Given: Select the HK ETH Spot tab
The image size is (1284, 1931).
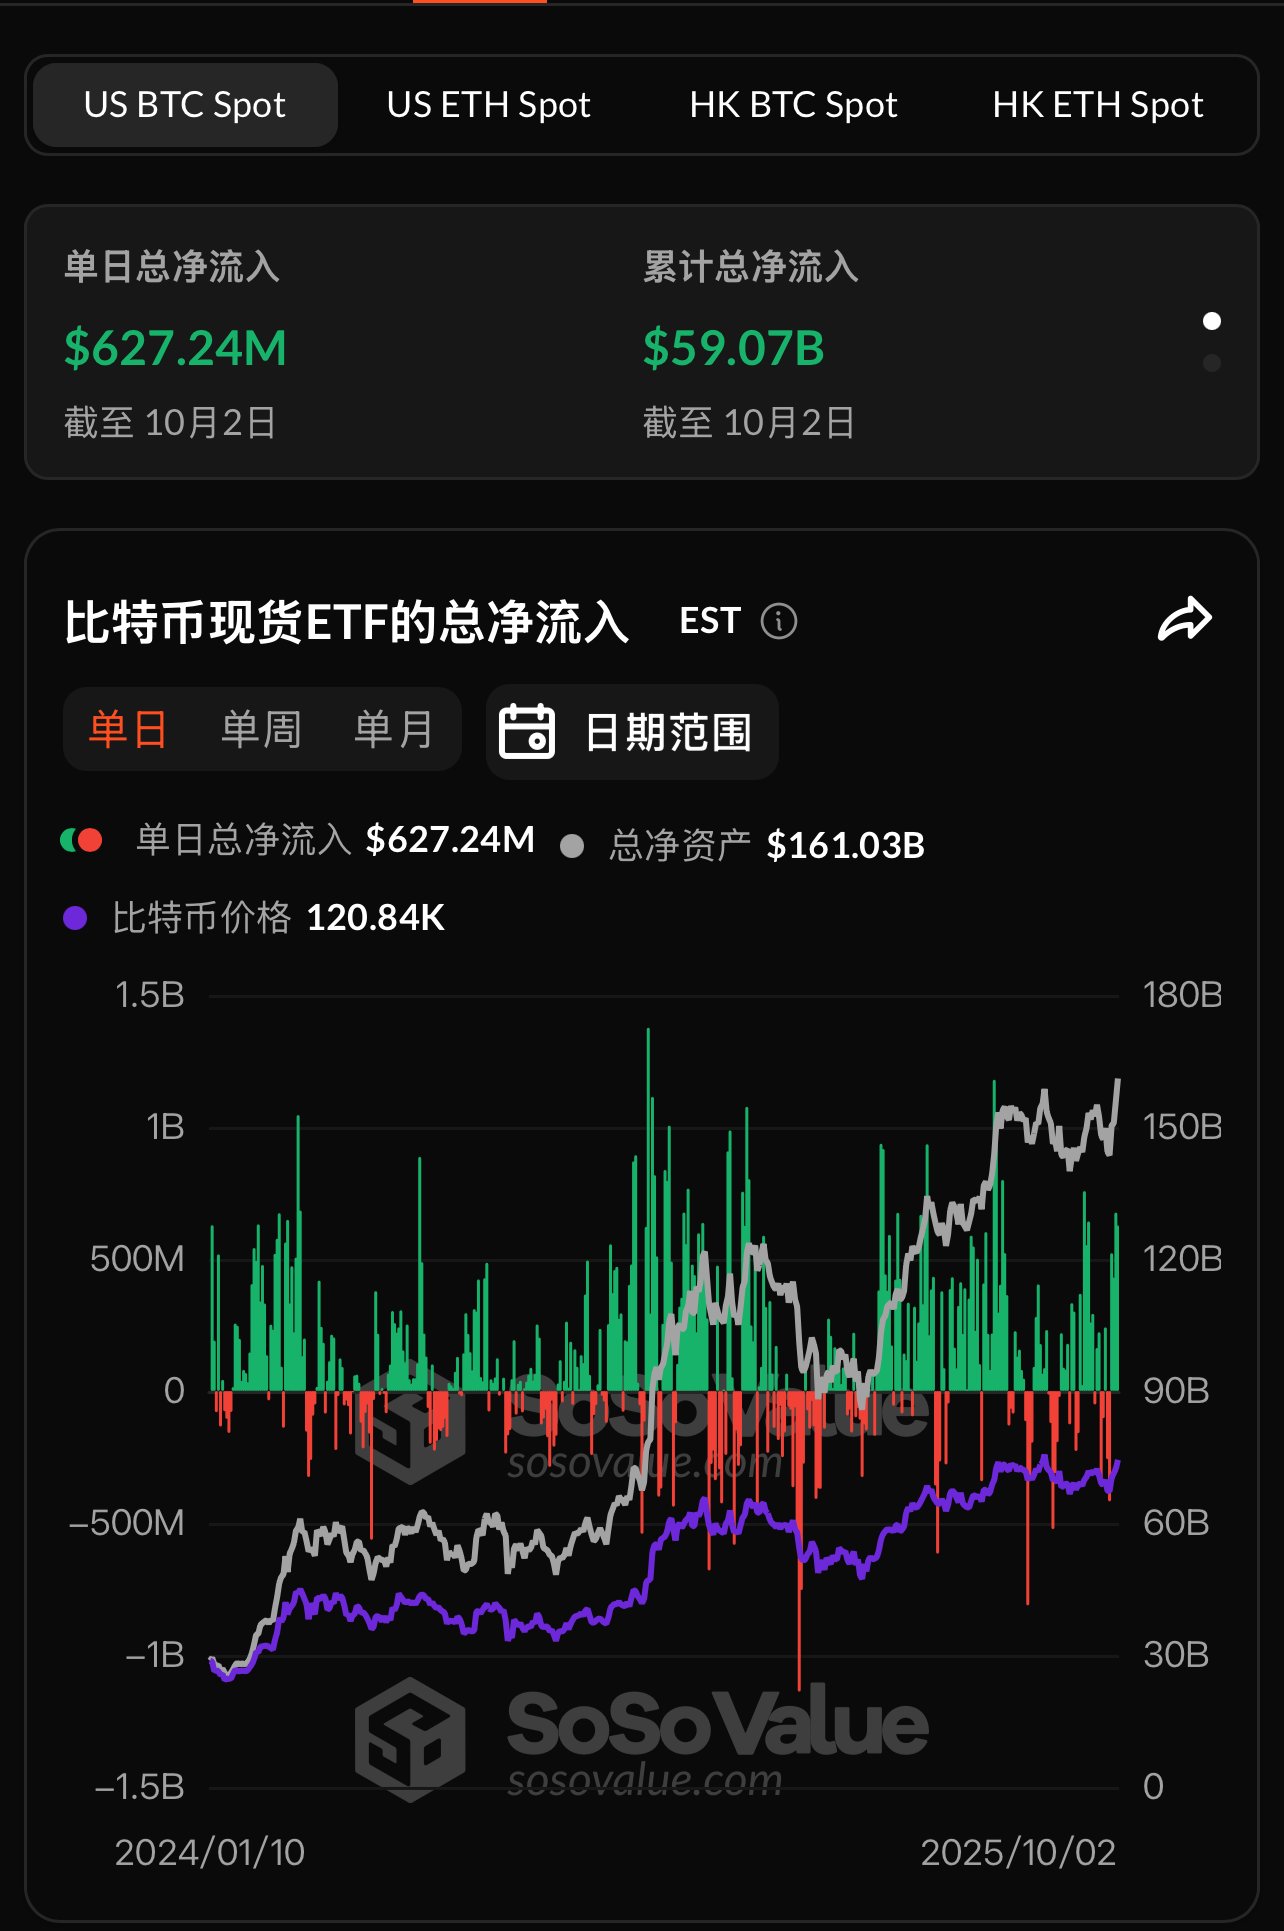Looking at the screenshot, I should 1097,105.
